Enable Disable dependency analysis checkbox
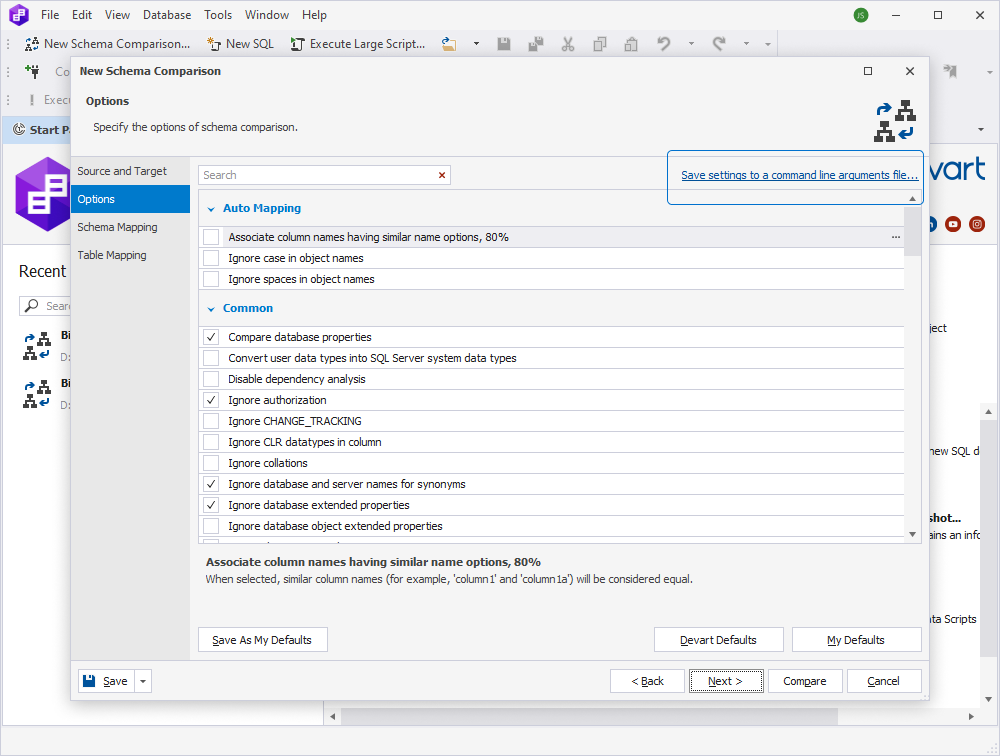This screenshot has width=1000, height=756. (211, 379)
